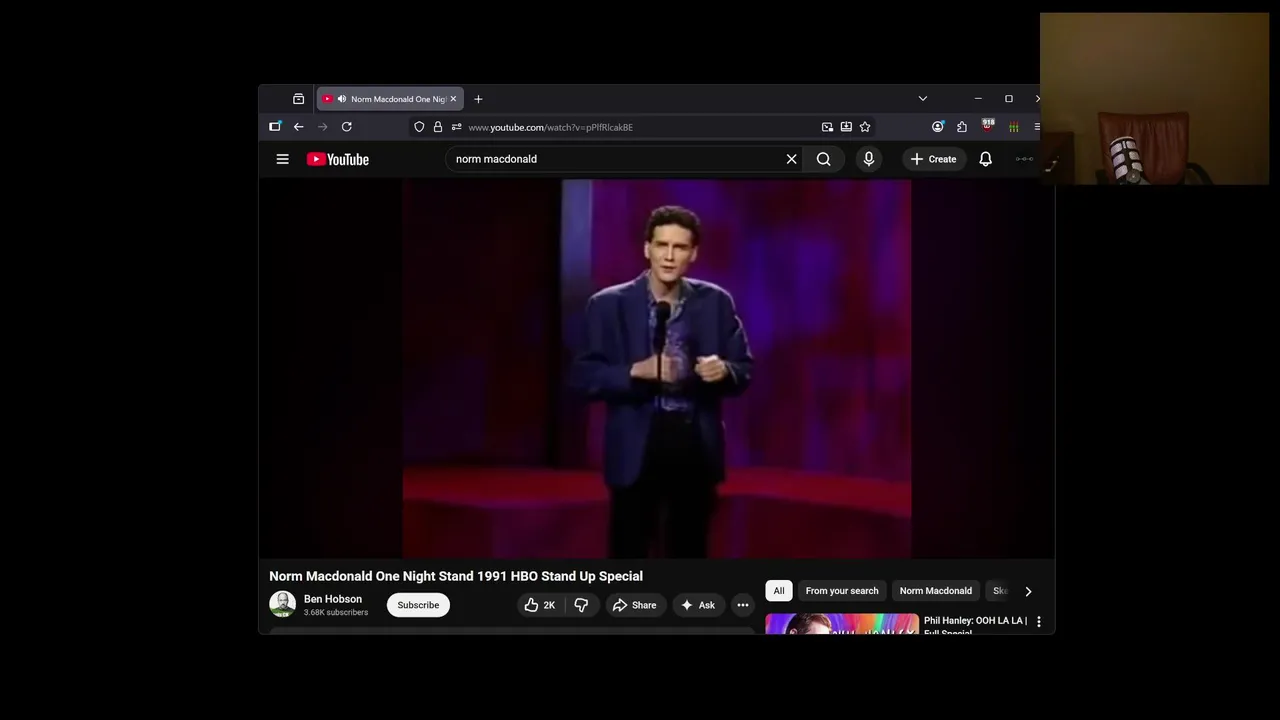Open a new browser tab
The image size is (1280, 720).
[478, 99]
